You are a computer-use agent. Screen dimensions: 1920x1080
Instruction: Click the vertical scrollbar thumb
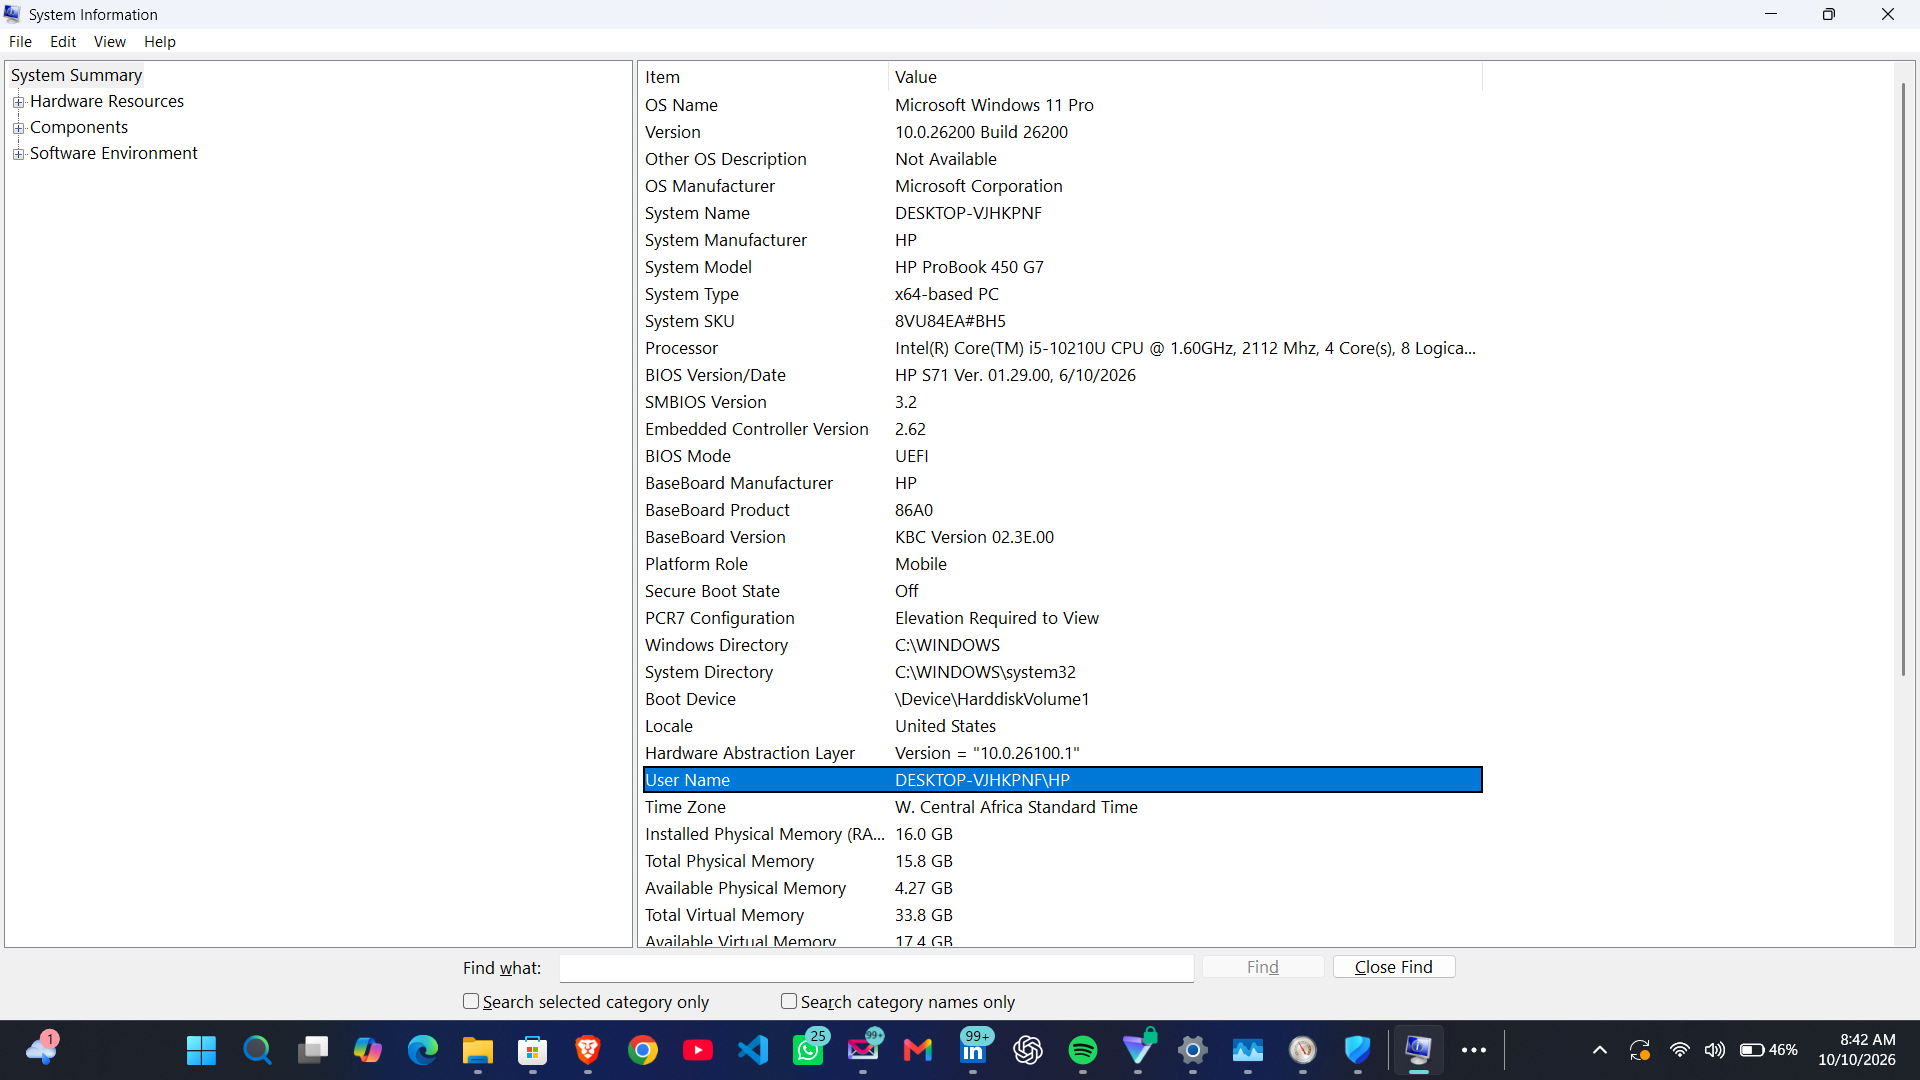(1904, 378)
